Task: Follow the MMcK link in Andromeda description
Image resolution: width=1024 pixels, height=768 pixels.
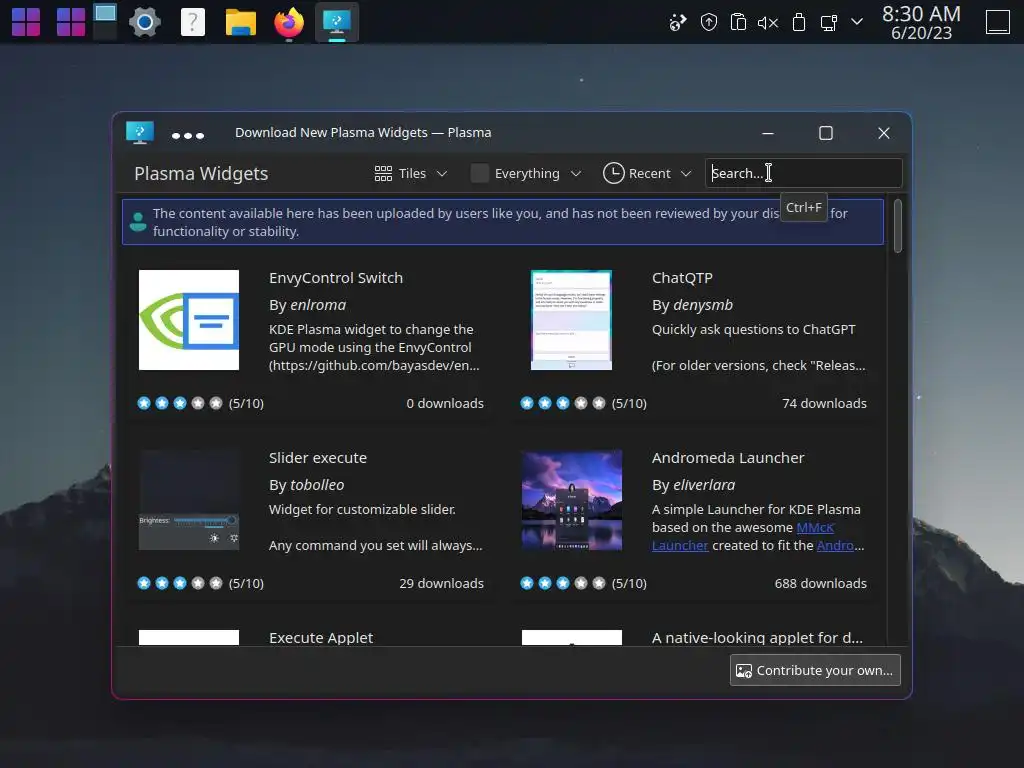Action: [815, 528]
